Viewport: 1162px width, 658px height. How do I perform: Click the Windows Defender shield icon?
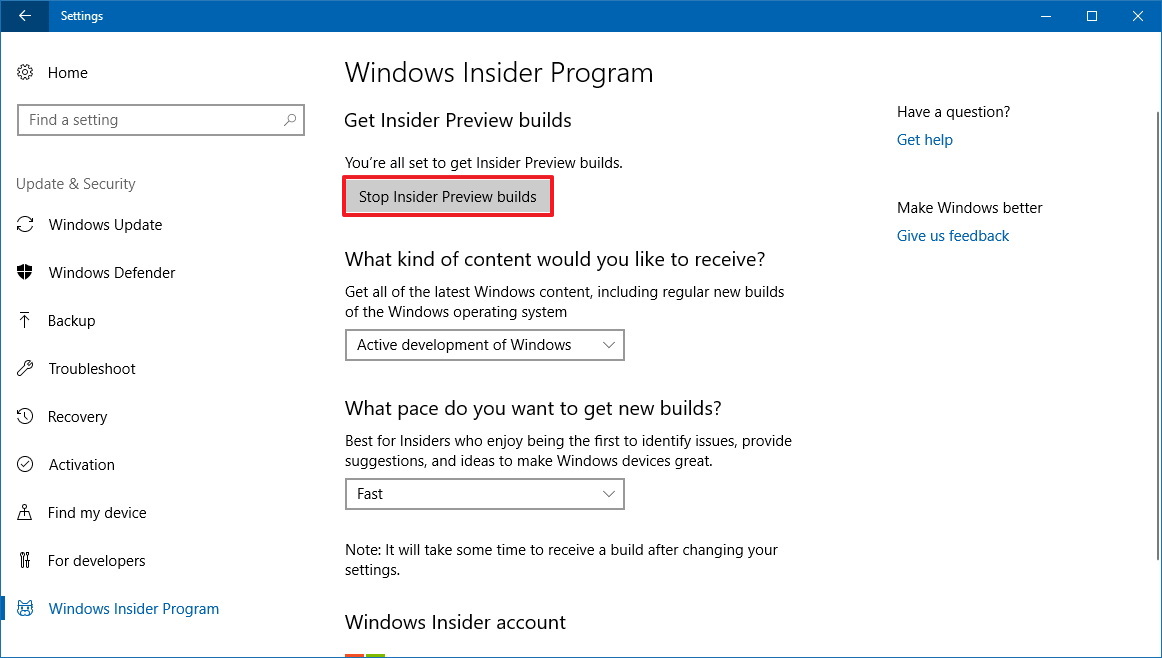point(26,273)
